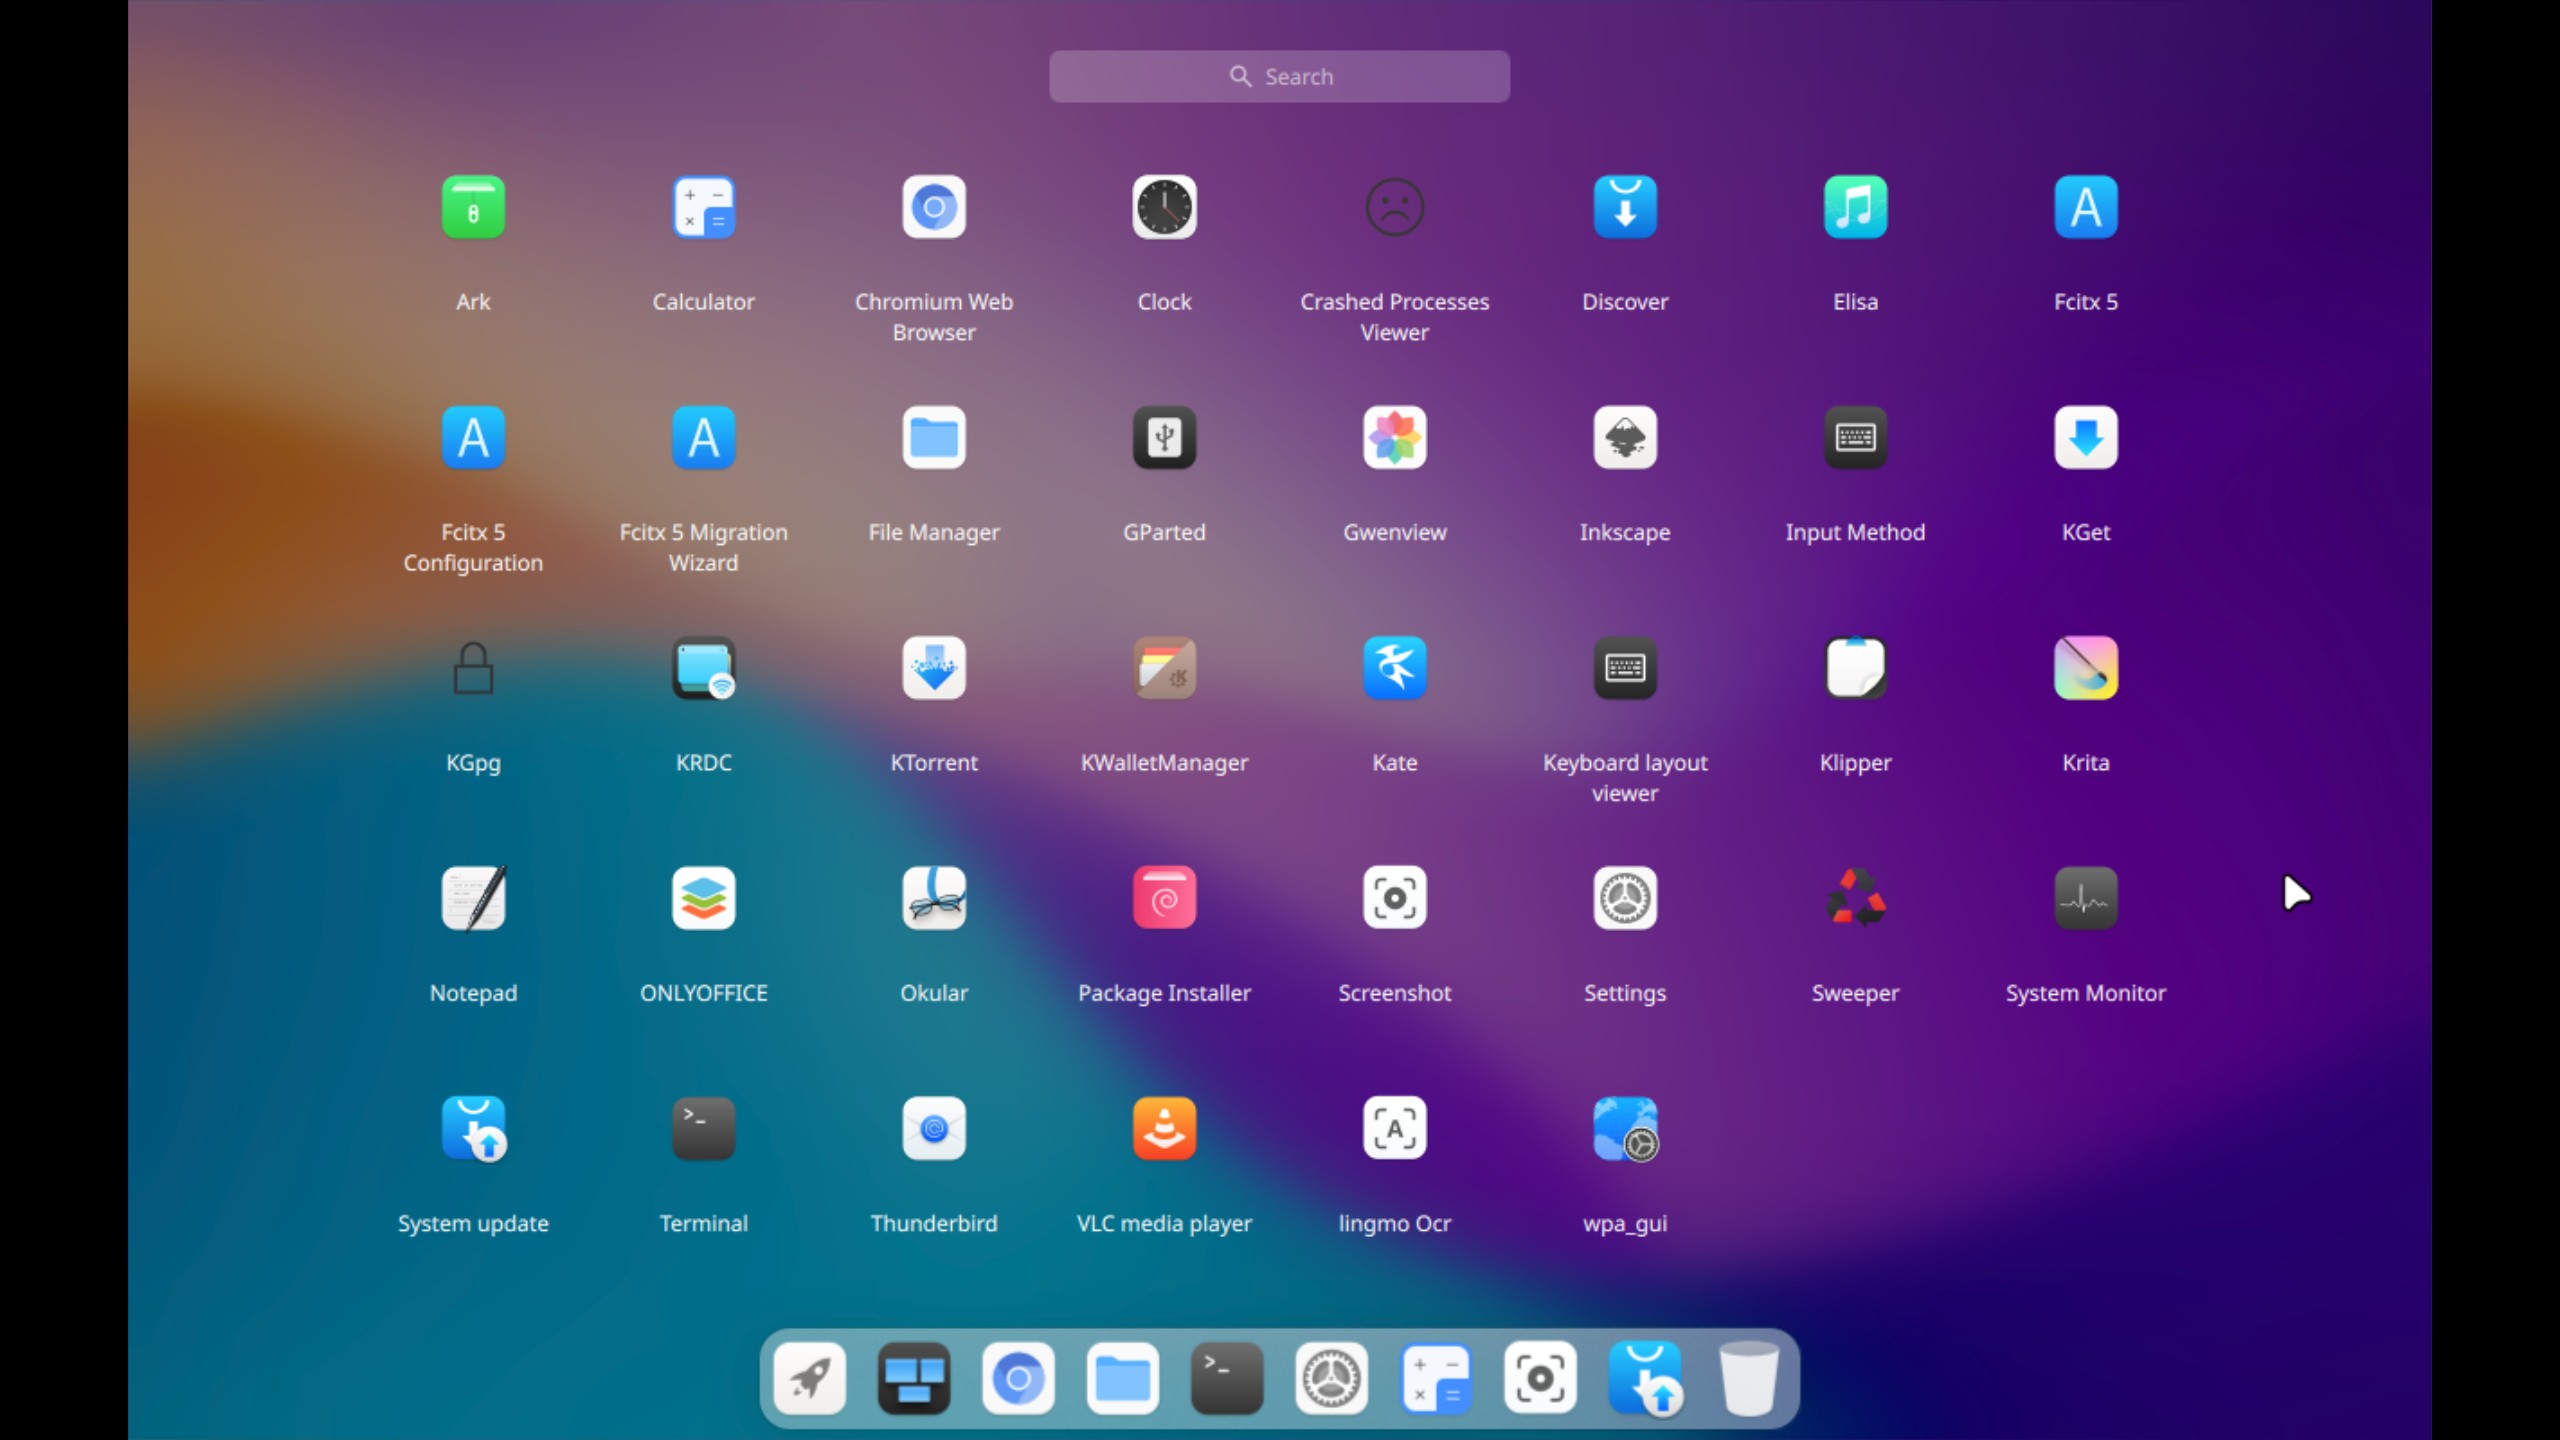The height and width of the screenshot is (1440, 2560).
Task: Open Elisa music player
Action: [1855, 208]
